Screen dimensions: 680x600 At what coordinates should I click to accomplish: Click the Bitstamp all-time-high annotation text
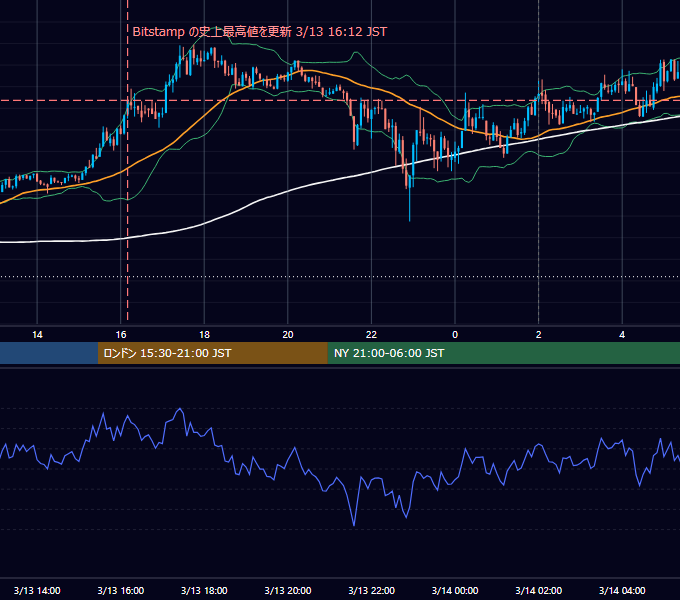point(259,32)
